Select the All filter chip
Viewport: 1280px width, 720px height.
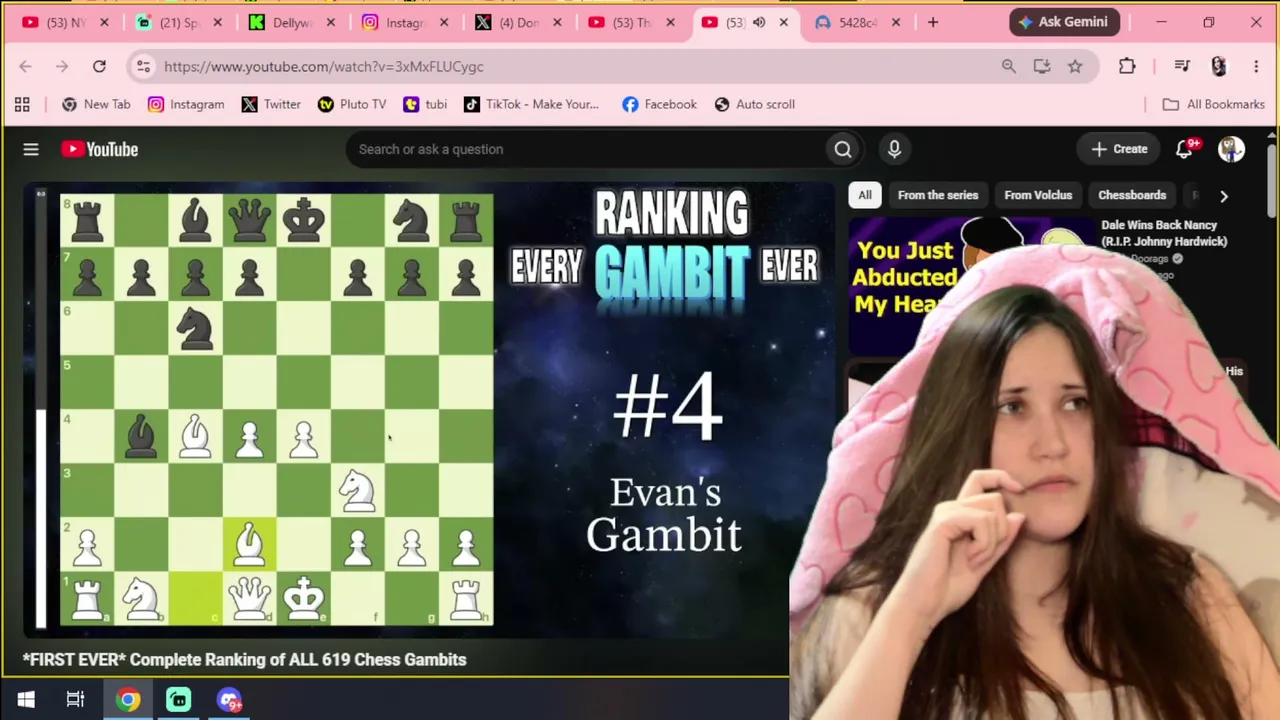coord(865,195)
